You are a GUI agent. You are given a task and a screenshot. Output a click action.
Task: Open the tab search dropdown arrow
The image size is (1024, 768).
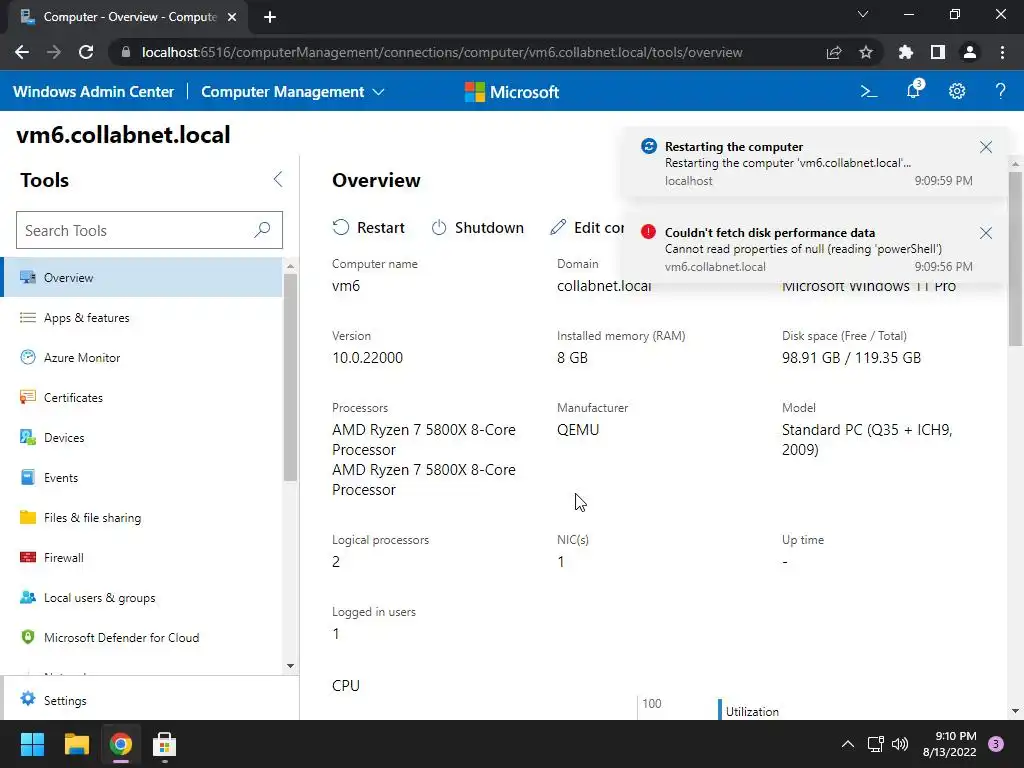[863, 14]
